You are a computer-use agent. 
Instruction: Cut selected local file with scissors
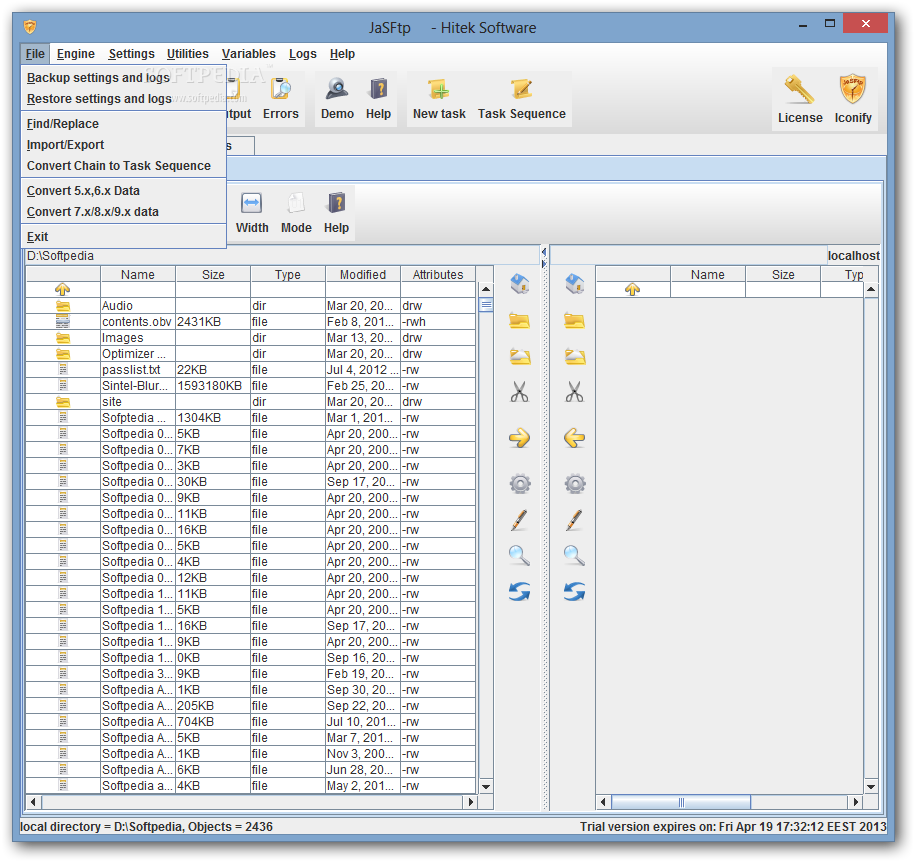[519, 392]
